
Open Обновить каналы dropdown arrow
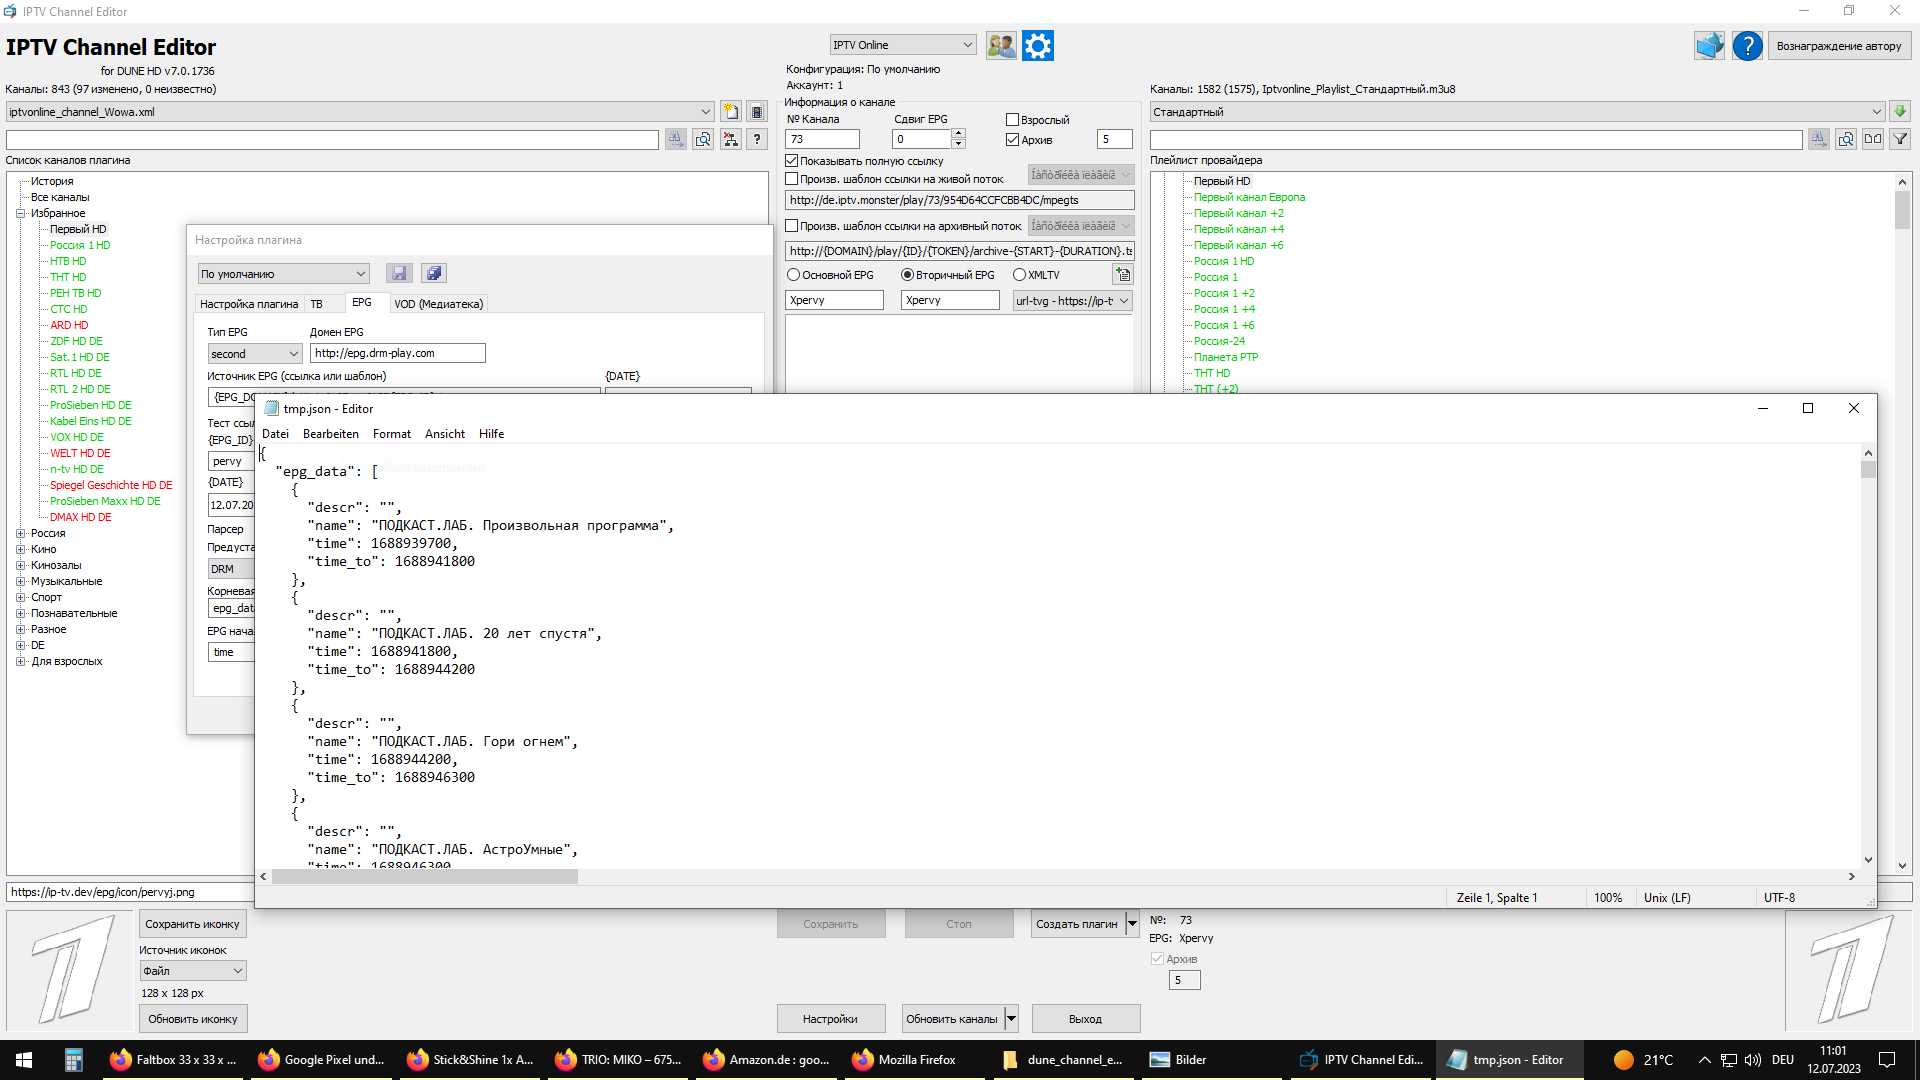1011,1019
